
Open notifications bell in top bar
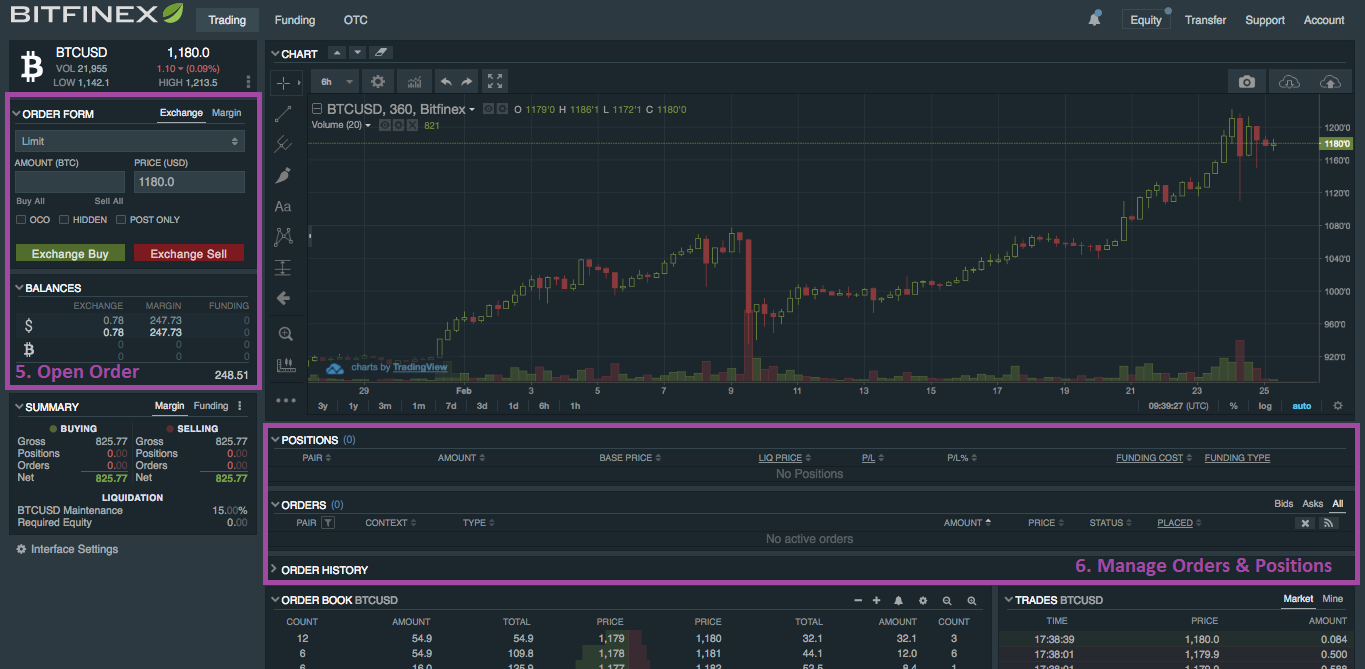pyautogui.click(x=1096, y=19)
